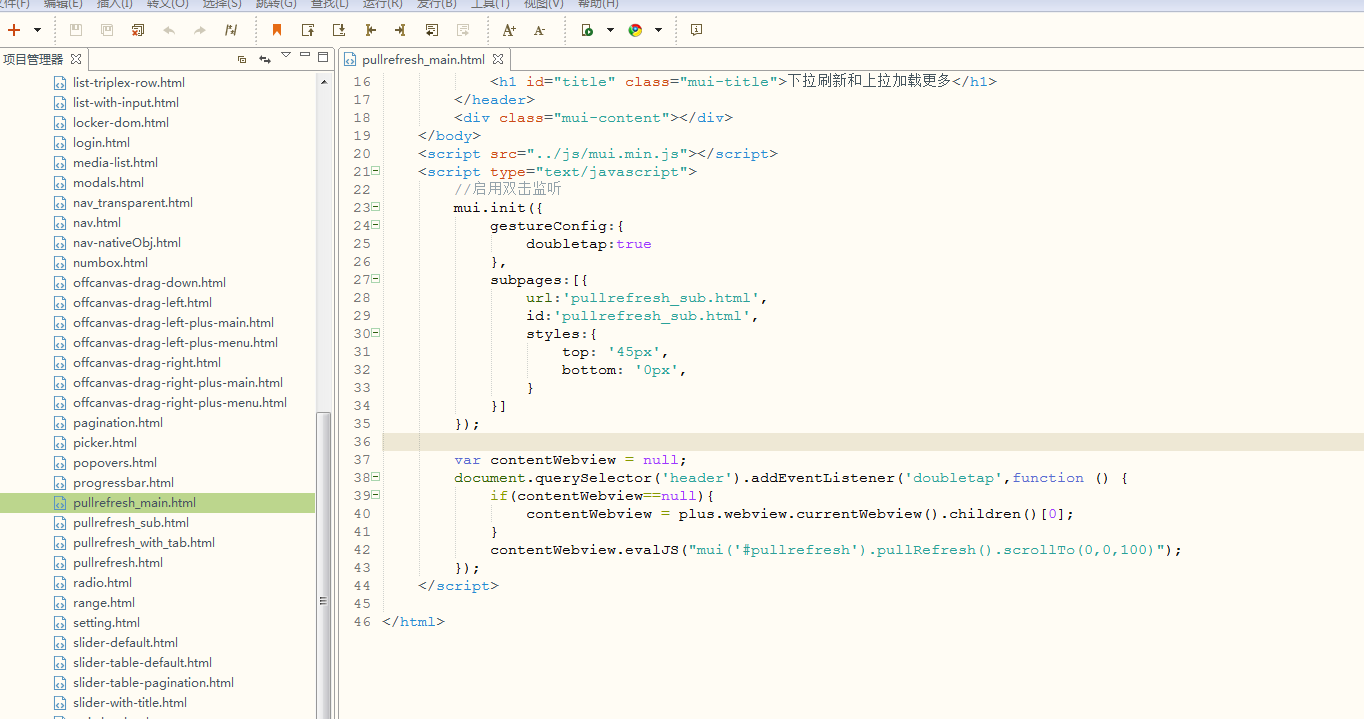Select popovers.html in the project tree
The height and width of the screenshot is (719, 1364).
pyautogui.click(x=115, y=462)
